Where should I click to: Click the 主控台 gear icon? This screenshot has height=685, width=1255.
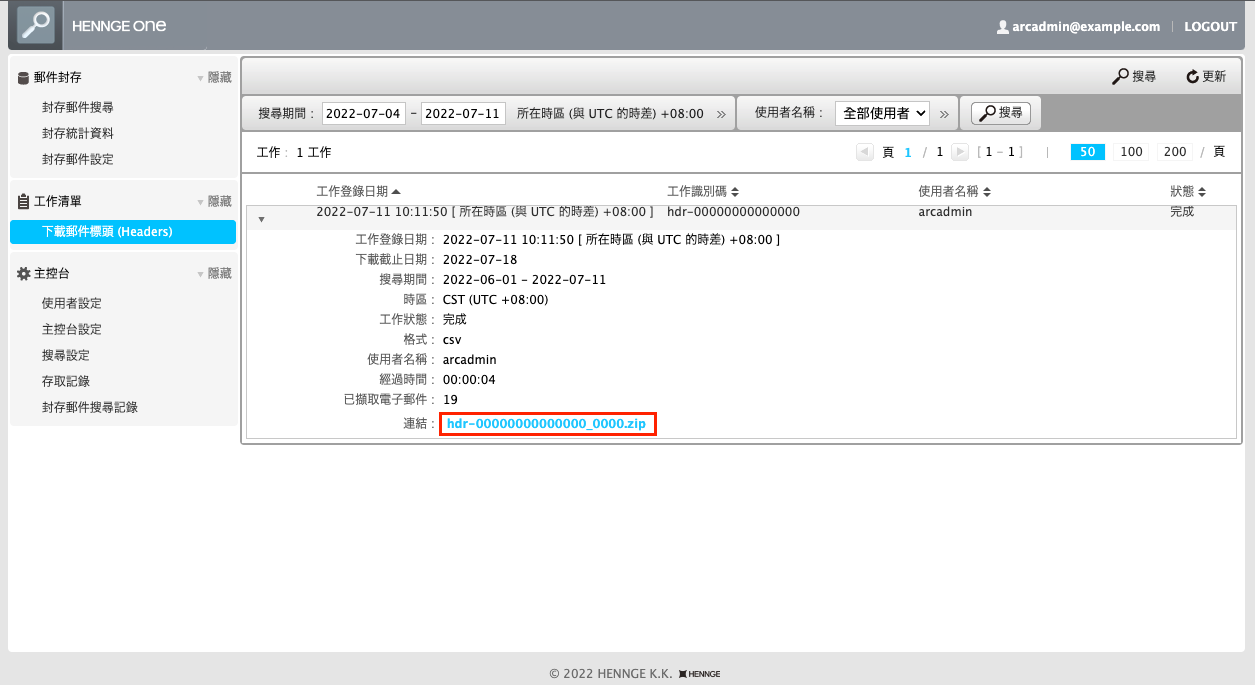(23, 273)
